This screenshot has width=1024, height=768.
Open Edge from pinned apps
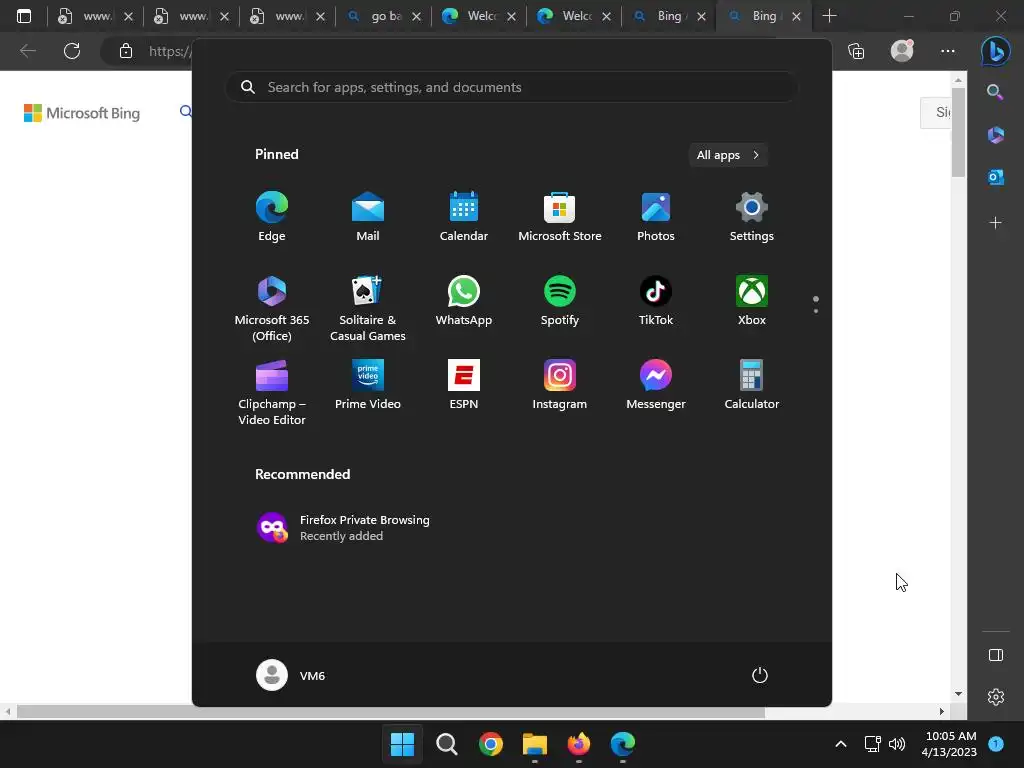pos(272,217)
